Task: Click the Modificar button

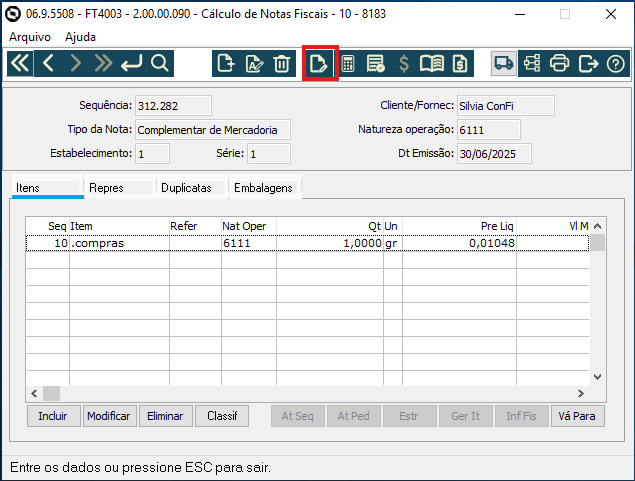Action: pos(109,416)
